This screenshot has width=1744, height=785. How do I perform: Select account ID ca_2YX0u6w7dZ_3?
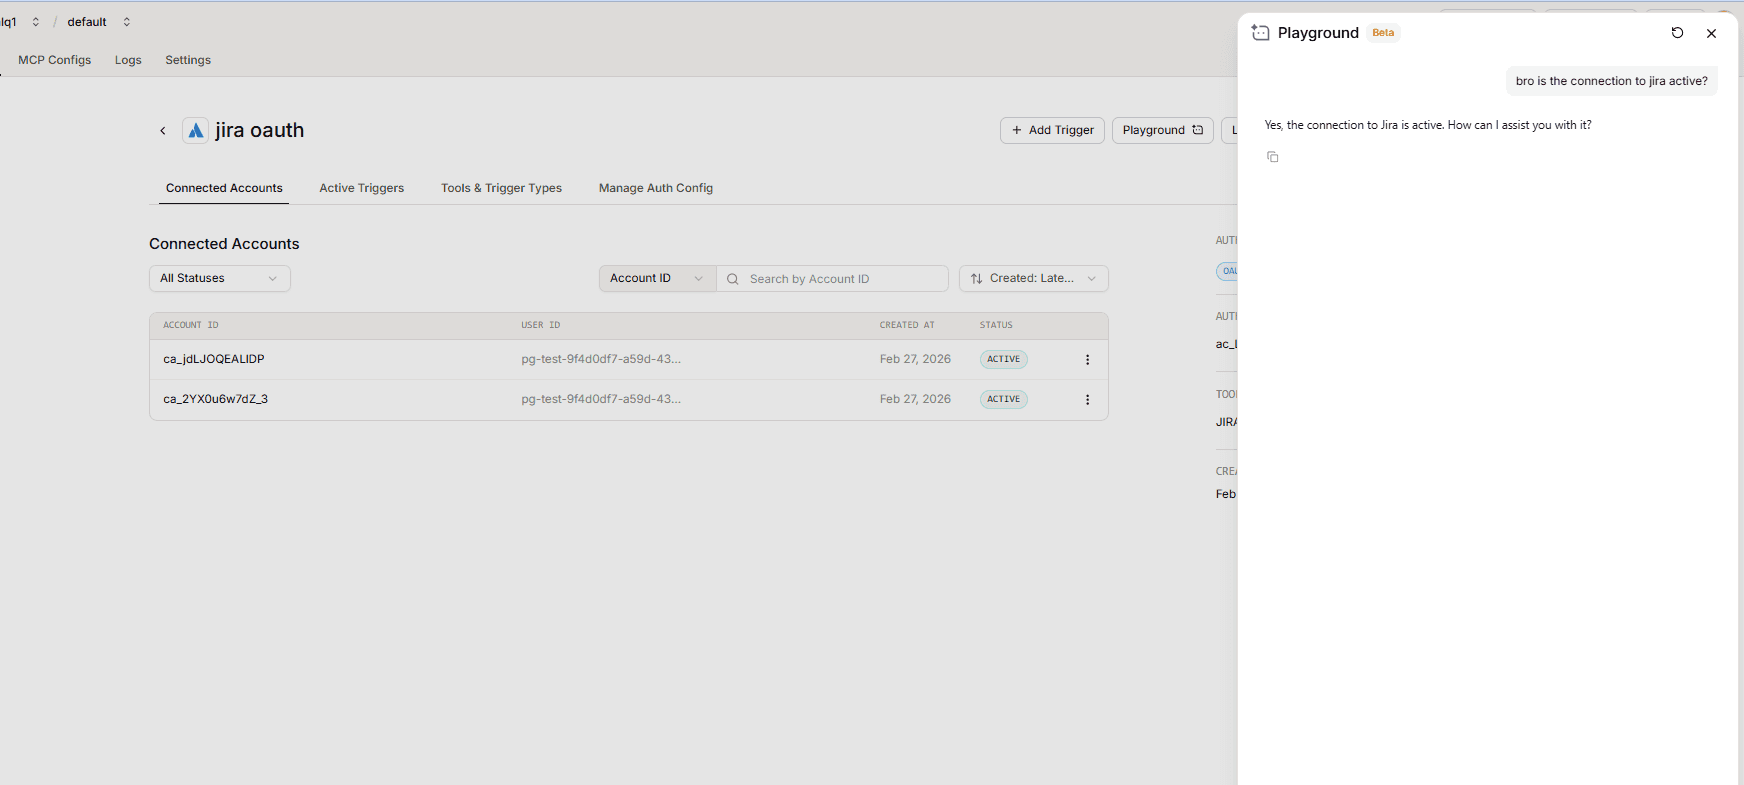coord(216,399)
